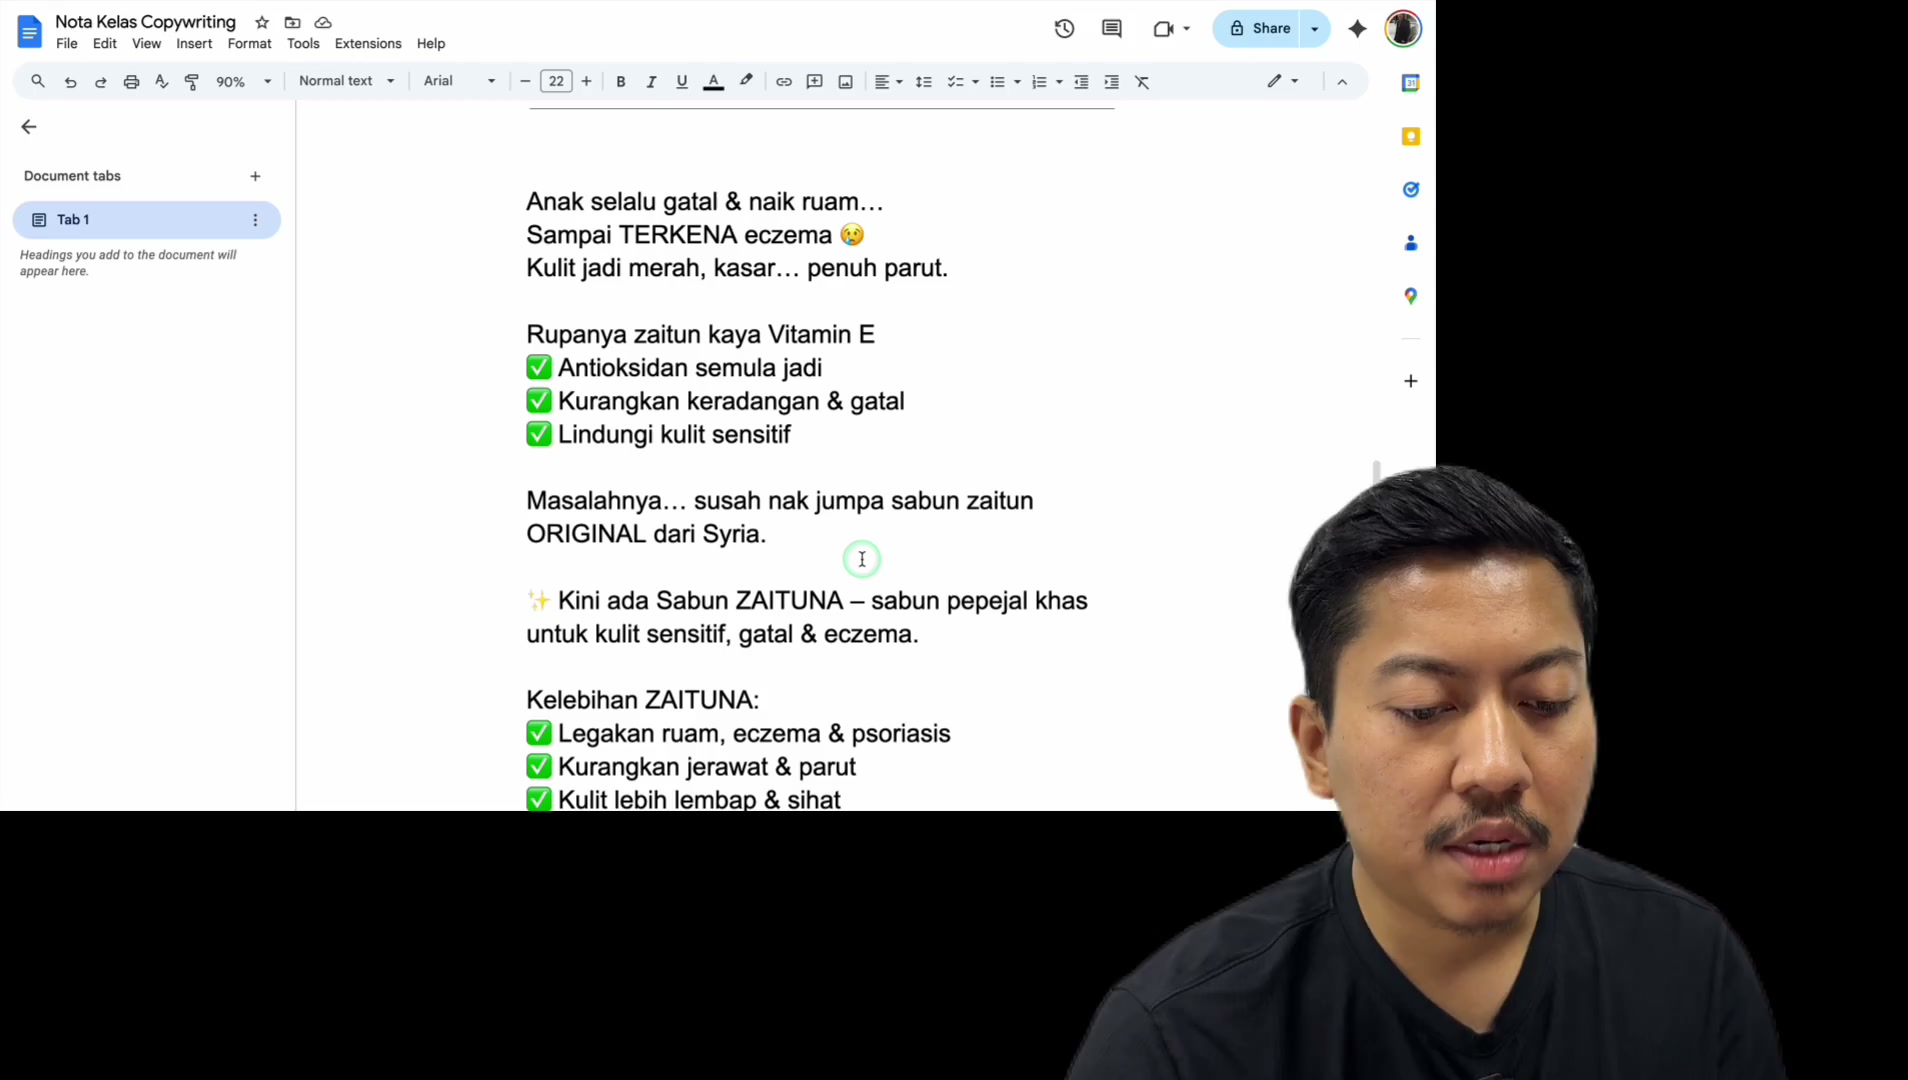Open the Extensions menu
This screenshot has height=1080, width=1908.
pyautogui.click(x=368, y=44)
